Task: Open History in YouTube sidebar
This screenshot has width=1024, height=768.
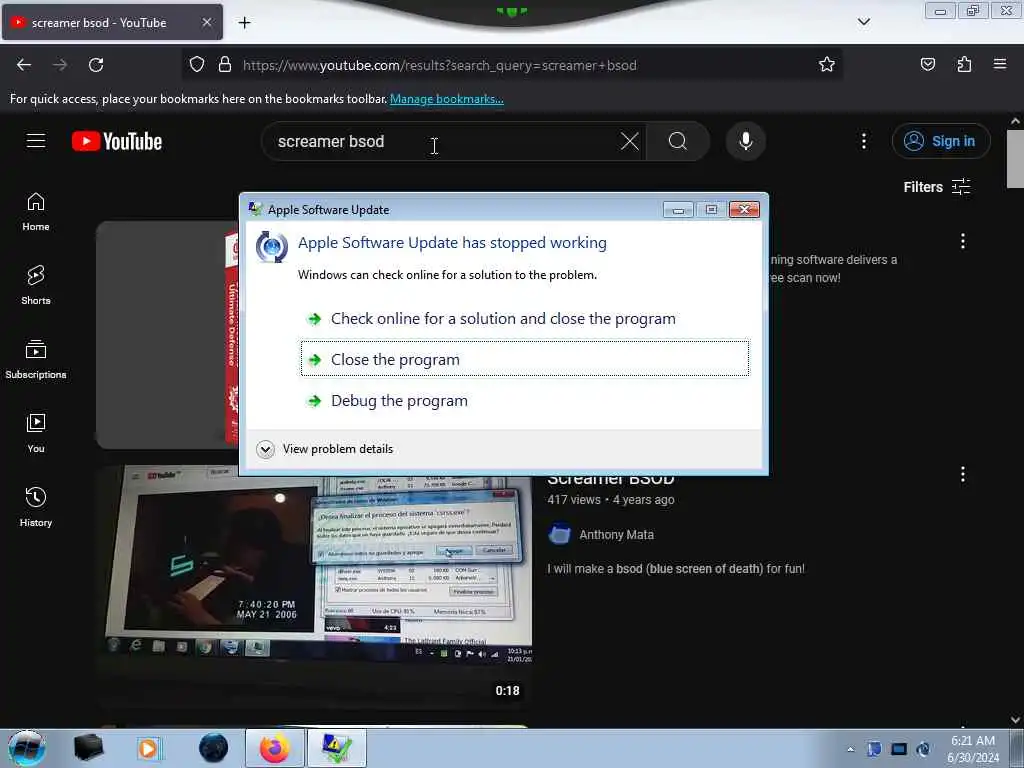Action: pos(36,507)
